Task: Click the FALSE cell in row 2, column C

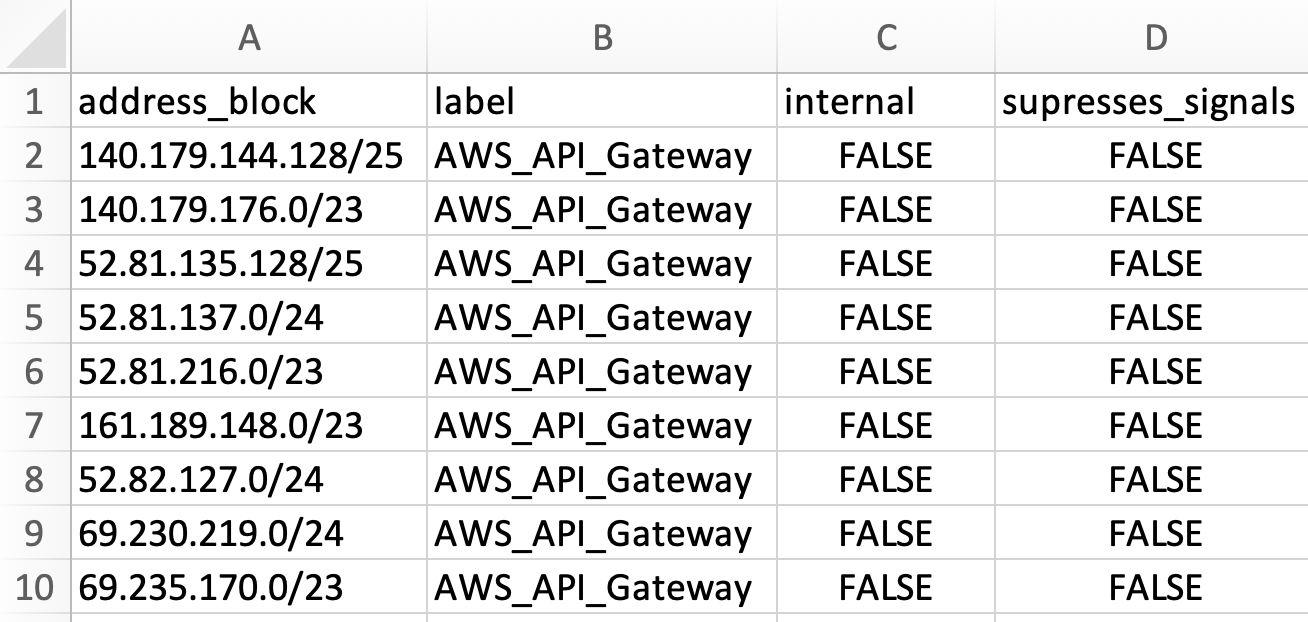Action: click(884, 155)
